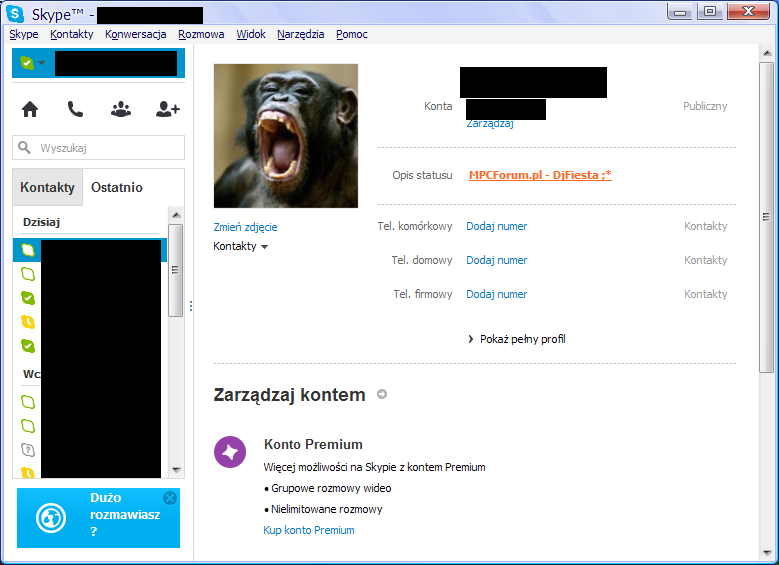This screenshot has height=565, width=779.
Task: Click the Wyszukaj search field
Action: click(98, 148)
